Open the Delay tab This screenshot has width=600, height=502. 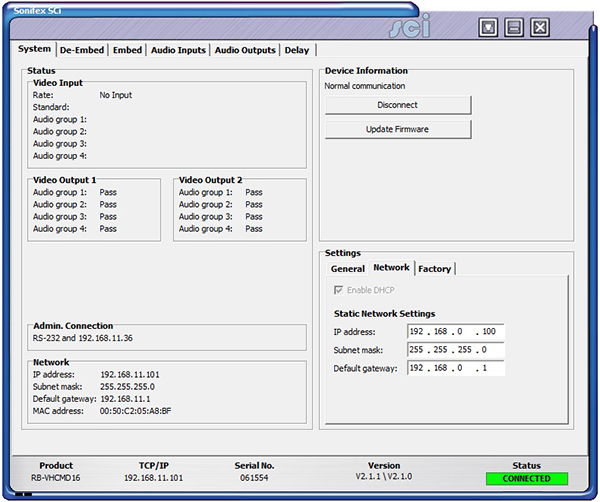[x=297, y=50]
